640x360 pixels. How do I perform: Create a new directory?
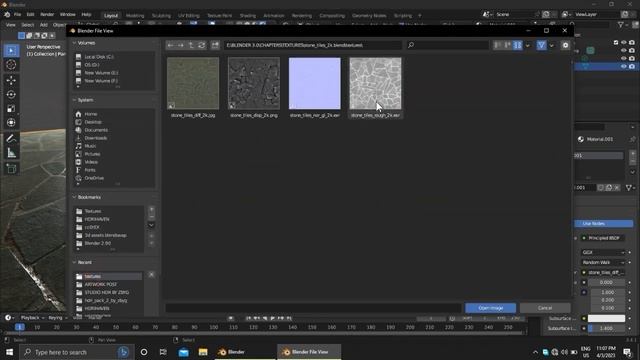(x=215, y=45)
